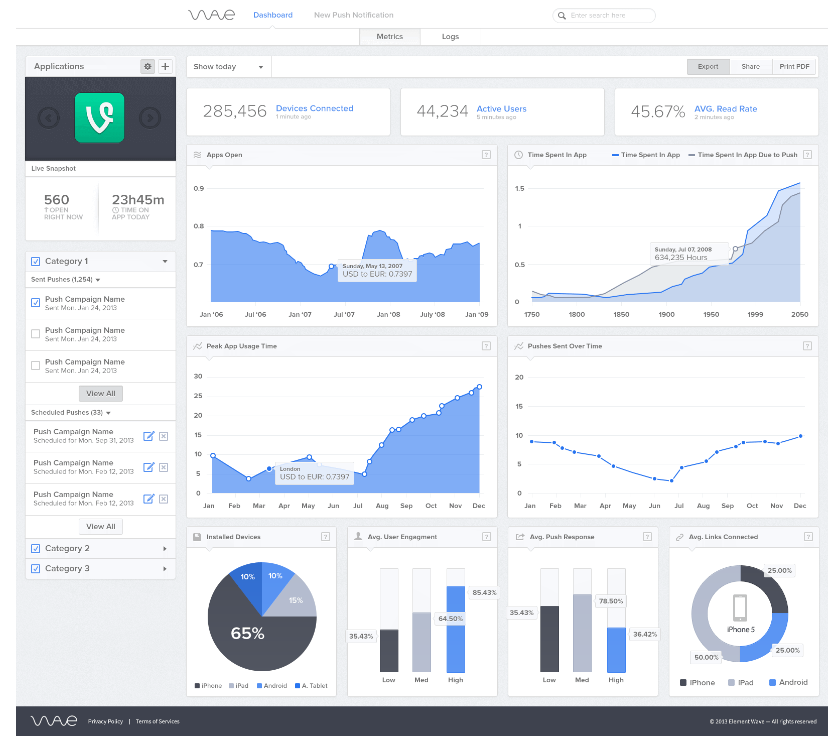The image size is (837, 738).
Task: Open help icon on Installed Devices panel
Action: (326, 536)
